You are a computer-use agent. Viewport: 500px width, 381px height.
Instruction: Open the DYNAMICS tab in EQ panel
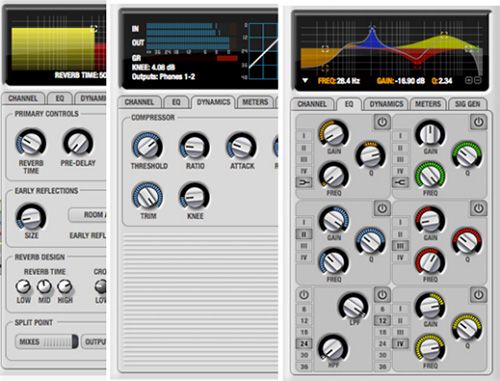pyautogui.click(x=386, y=104)
